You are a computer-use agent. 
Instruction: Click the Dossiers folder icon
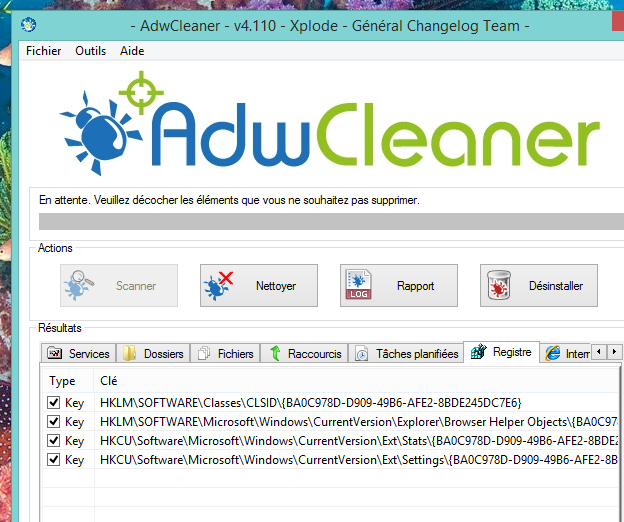pos(129,353)
